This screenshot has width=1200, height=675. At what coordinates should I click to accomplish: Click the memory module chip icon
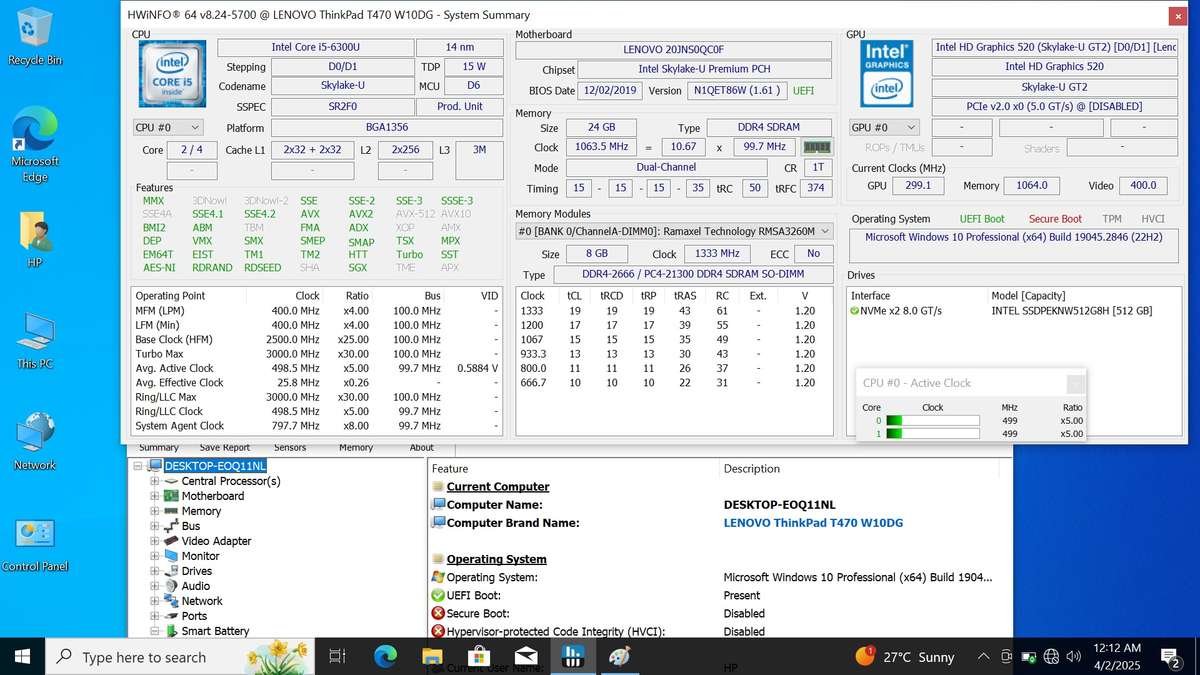tap(817, 148)
